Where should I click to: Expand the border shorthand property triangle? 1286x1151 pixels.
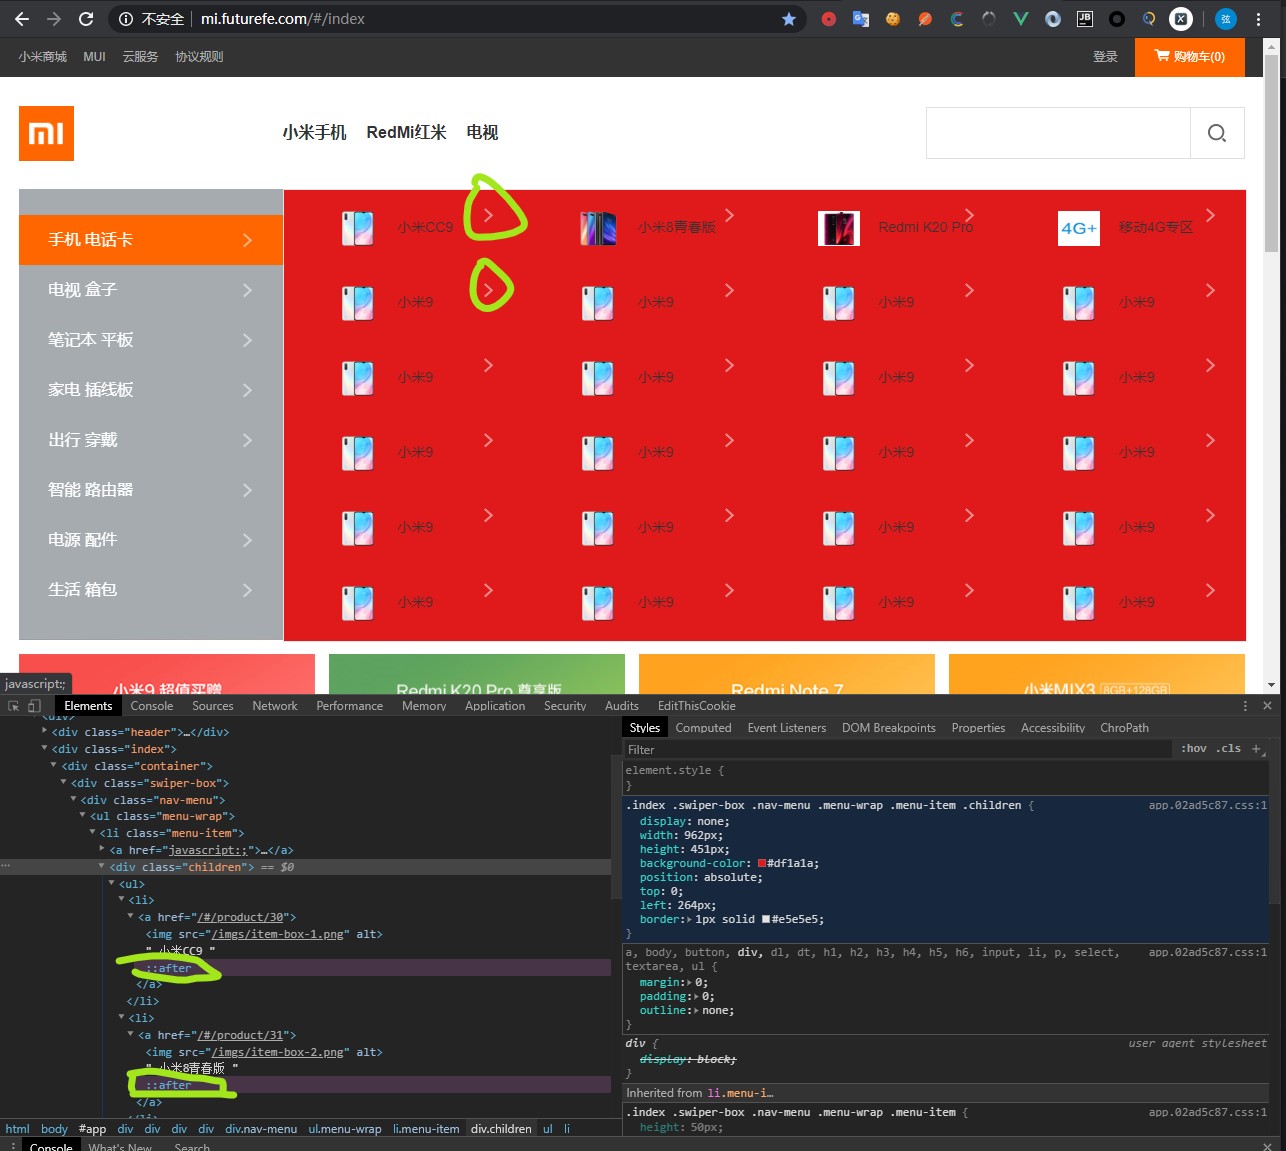[x=687, y=919]
